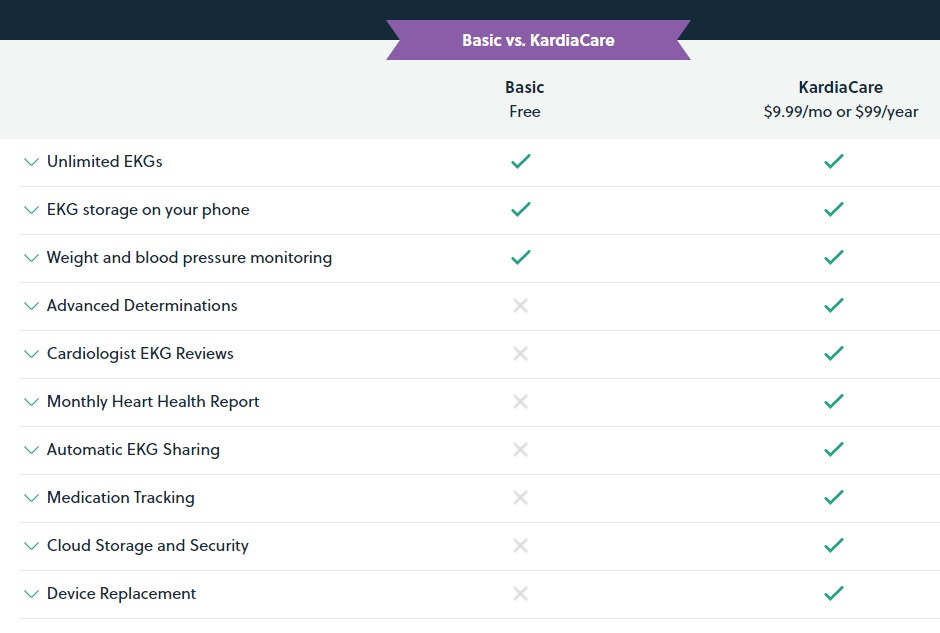Click KardiaCare checkmark for Monthly Heart Health Report
The width and height of the screenshot is (940, 633).
tap(834, 401)
